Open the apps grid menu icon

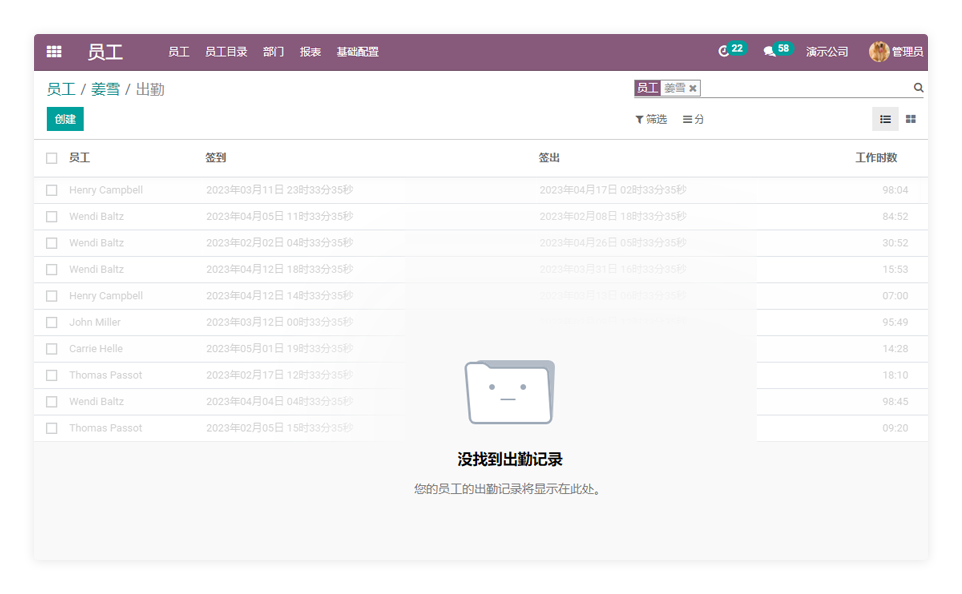pos(54,52)
